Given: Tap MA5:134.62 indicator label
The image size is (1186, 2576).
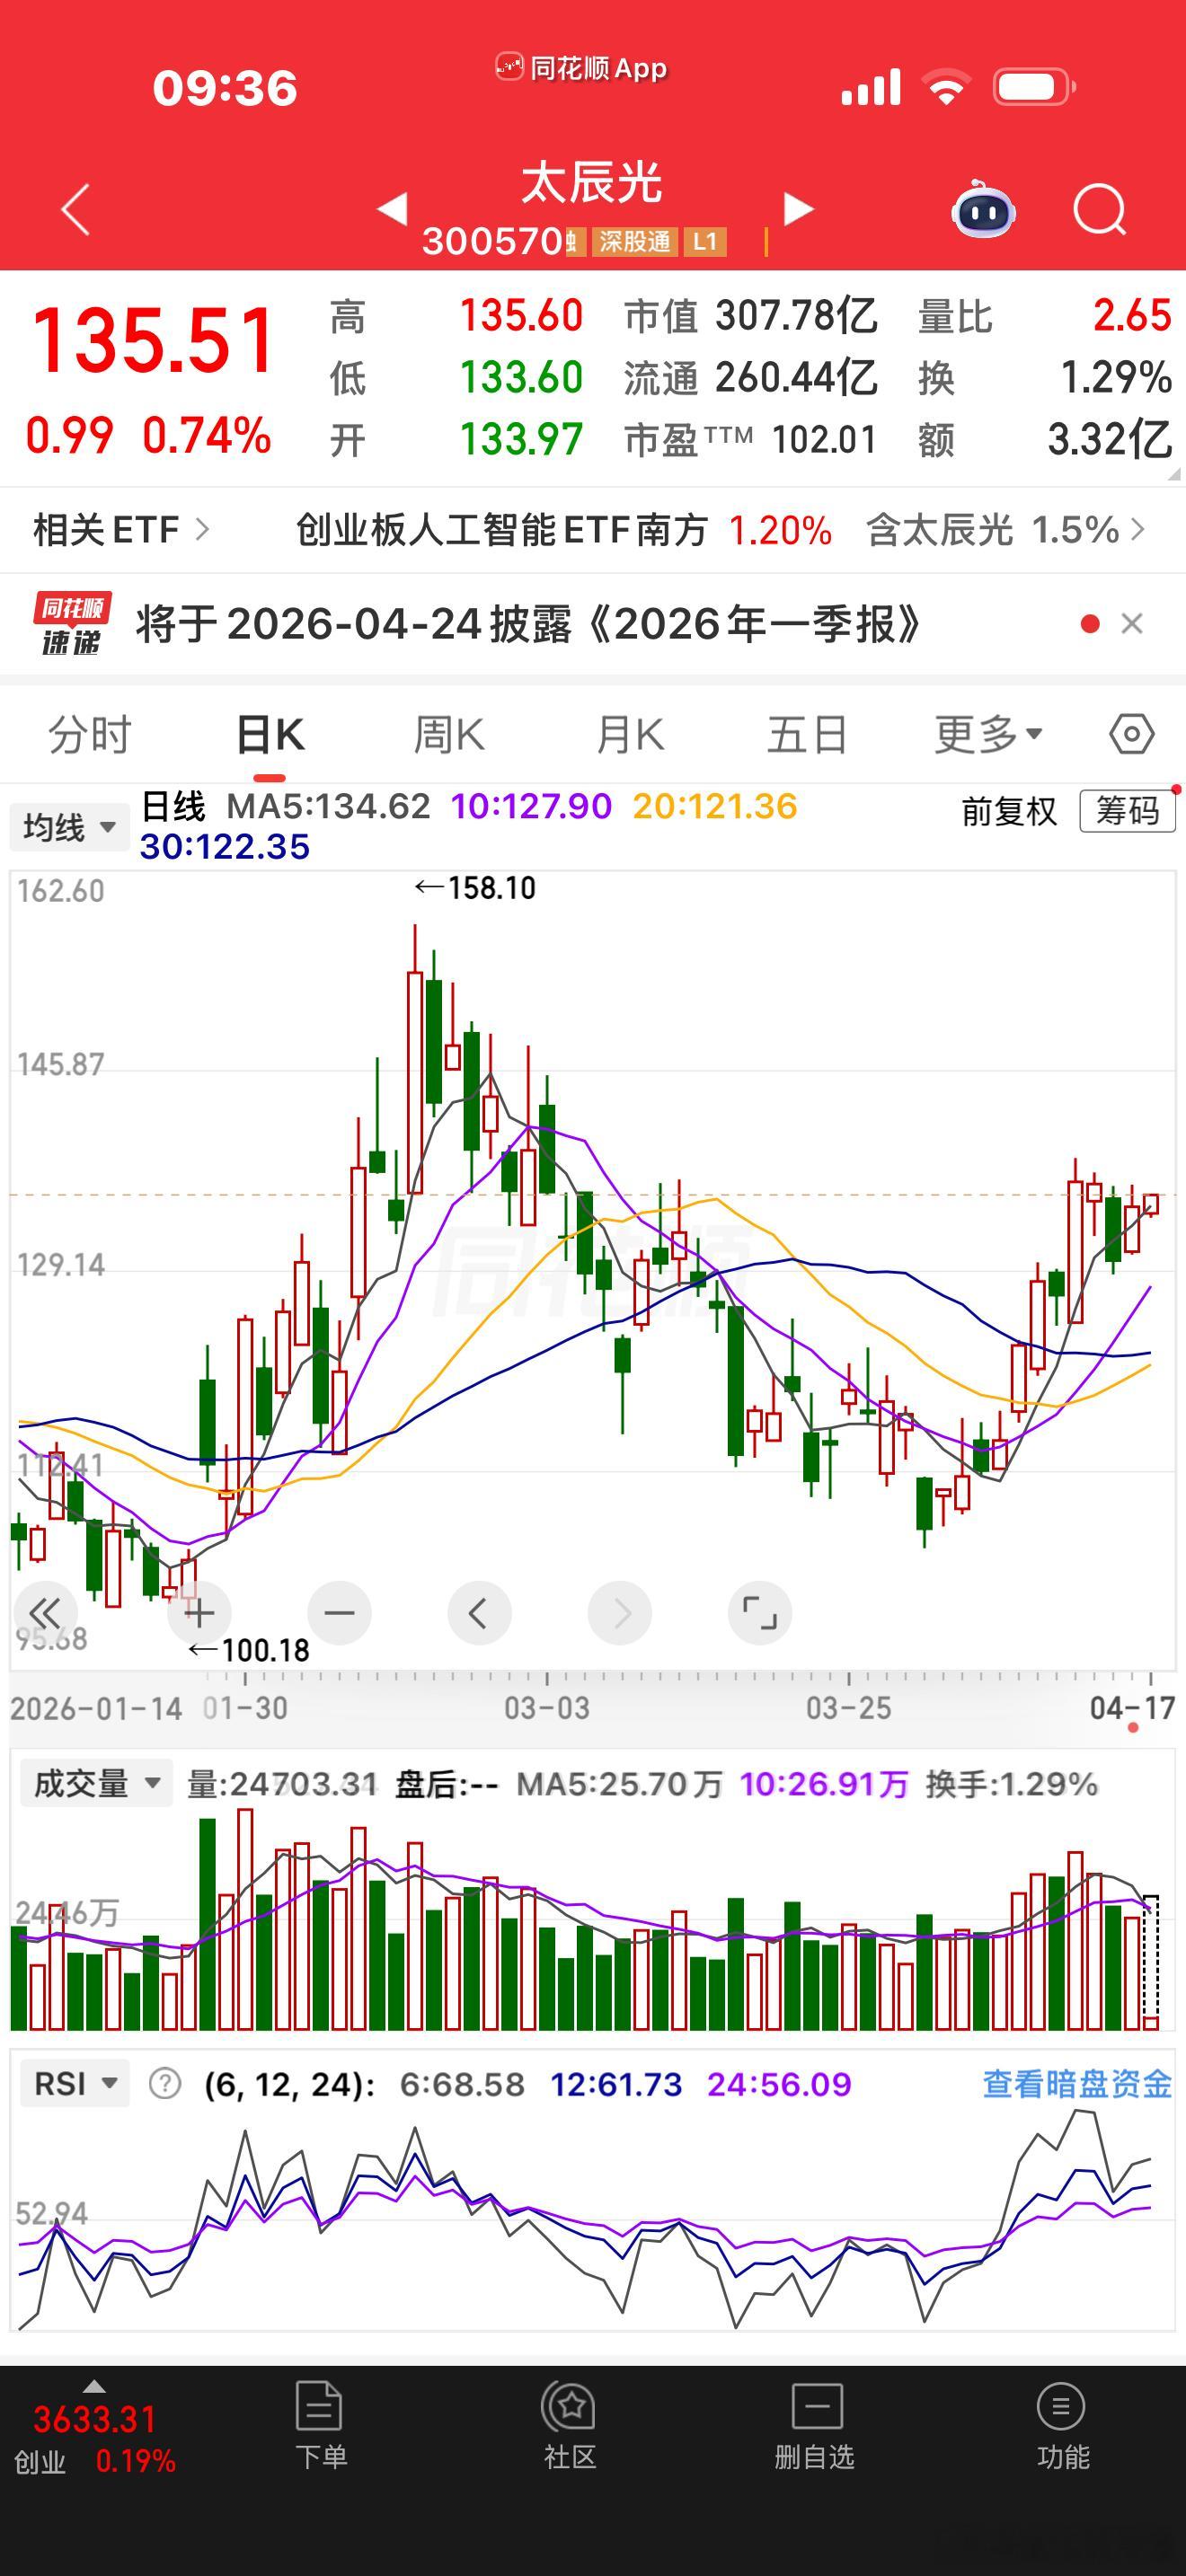Looking at the screenshot, I should click(328, 806).
